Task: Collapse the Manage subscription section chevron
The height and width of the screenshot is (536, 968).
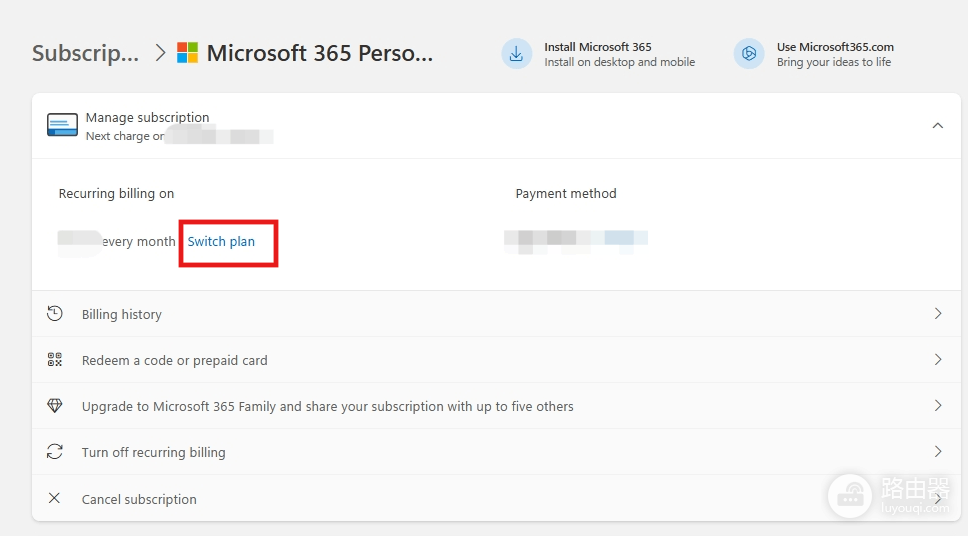Action: click(938, 125)
